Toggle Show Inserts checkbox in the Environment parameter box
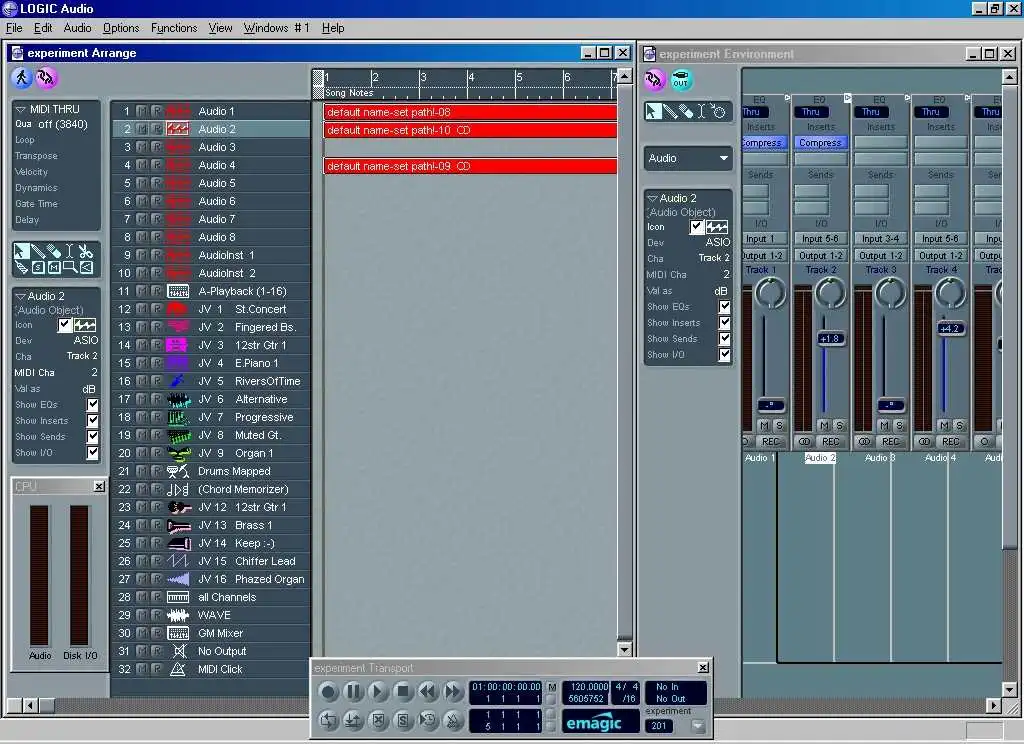Screen dimensions: 1024x744 click(x=724, y=323)
